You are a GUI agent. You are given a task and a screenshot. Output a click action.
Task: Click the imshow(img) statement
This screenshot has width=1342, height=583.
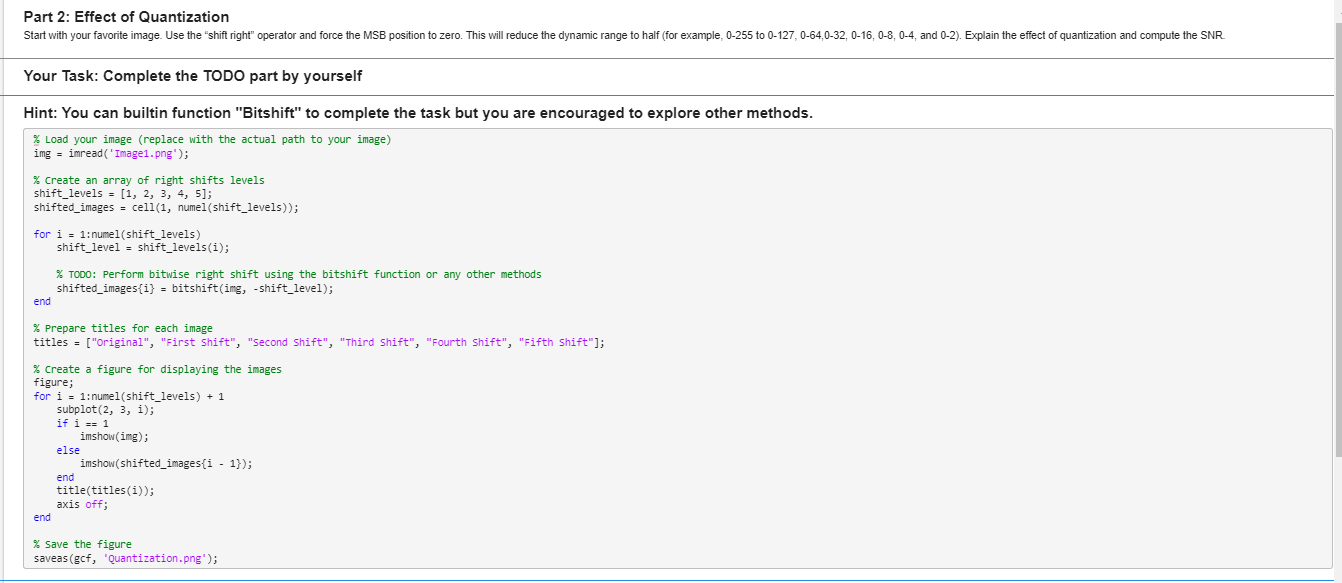[113, 436]
